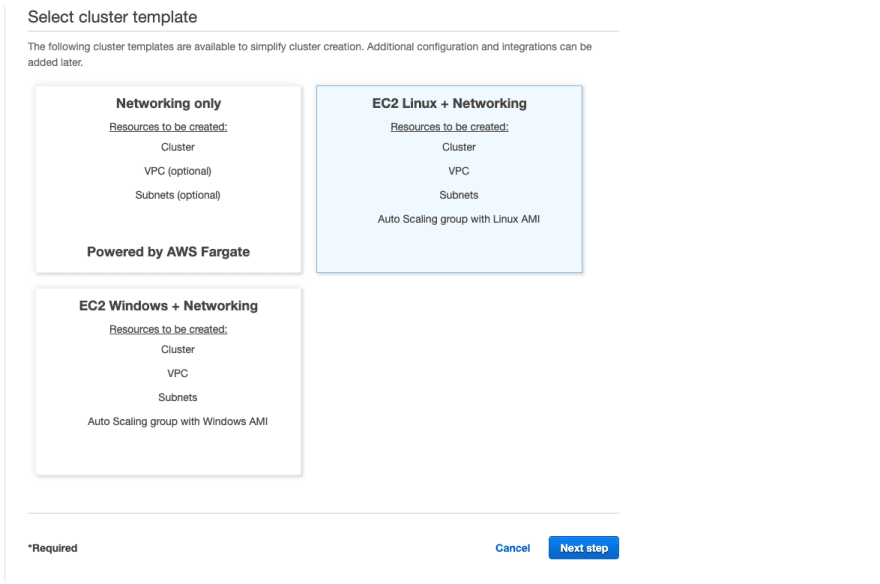Click 'Cluster' in the EC2 Linux card
The width and height of the screenshot is (880, 584).
coord(459,147)
